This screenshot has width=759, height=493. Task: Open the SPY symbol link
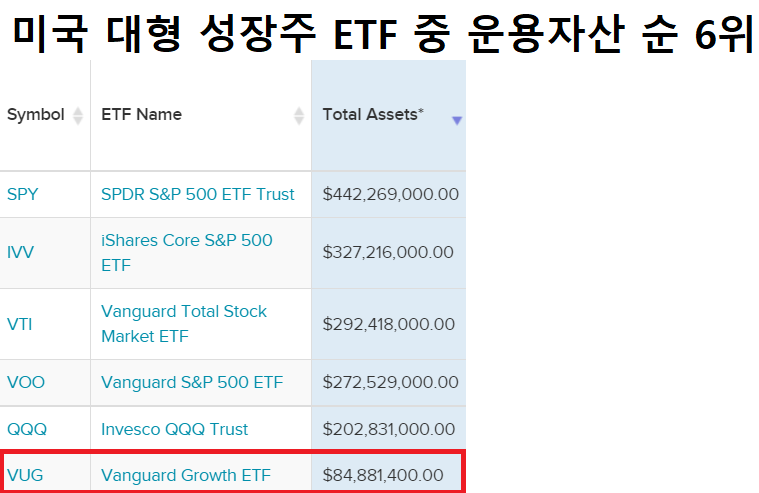click(22, 194)
